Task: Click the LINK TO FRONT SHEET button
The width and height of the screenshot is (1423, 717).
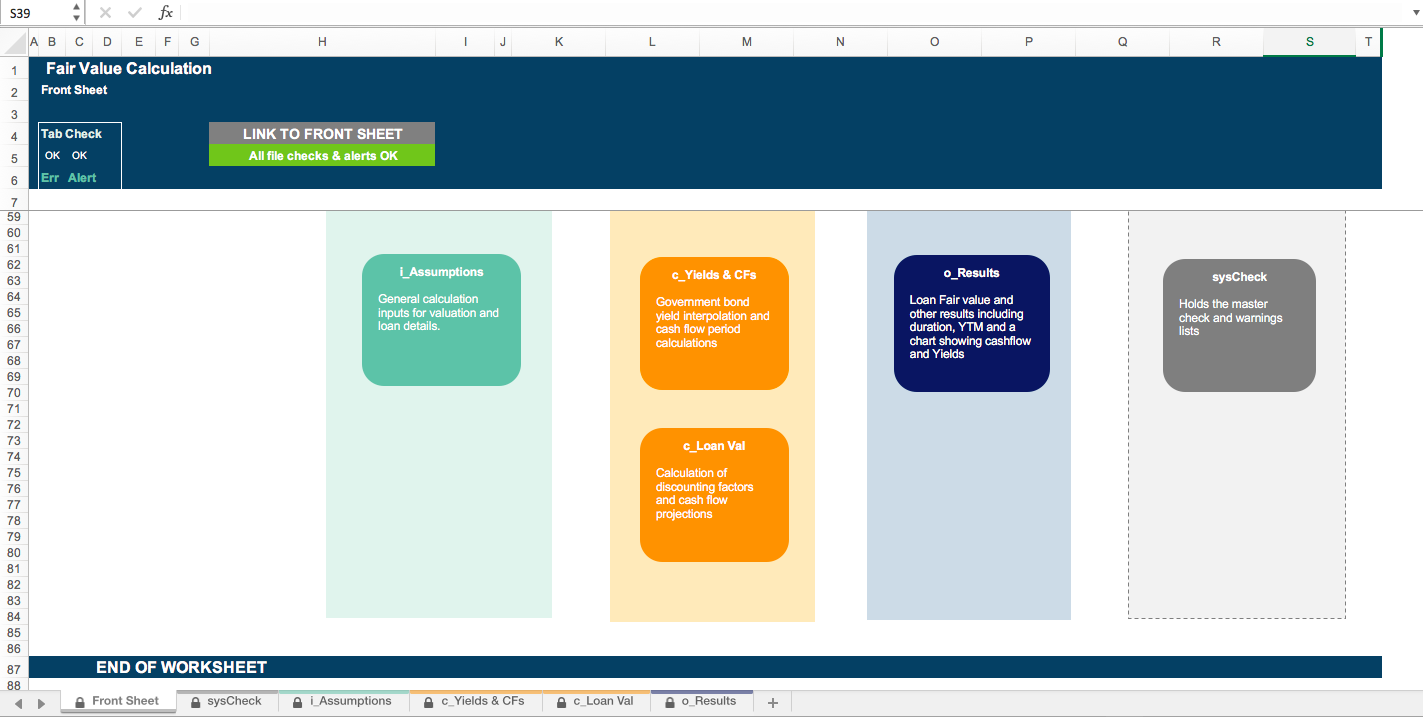Action: point(322,133)
